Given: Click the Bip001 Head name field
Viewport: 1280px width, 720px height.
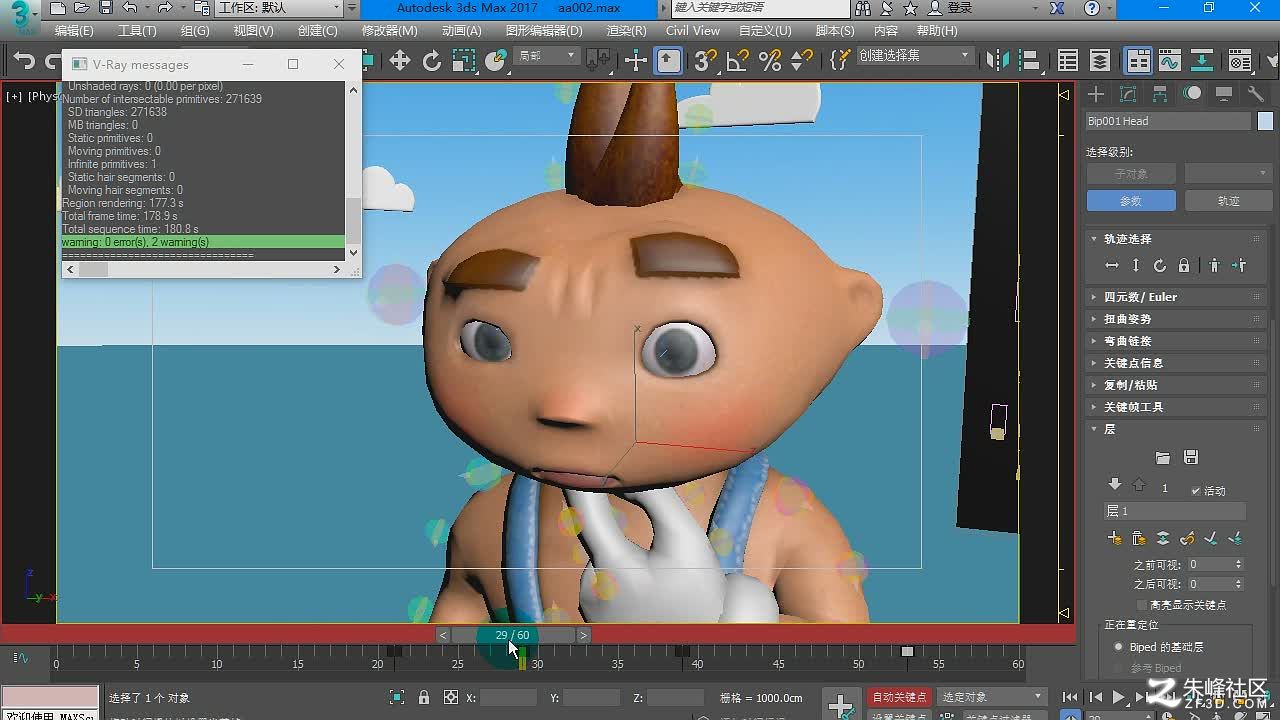Looking at the screenshot, I should click(x=1168, y=121).
